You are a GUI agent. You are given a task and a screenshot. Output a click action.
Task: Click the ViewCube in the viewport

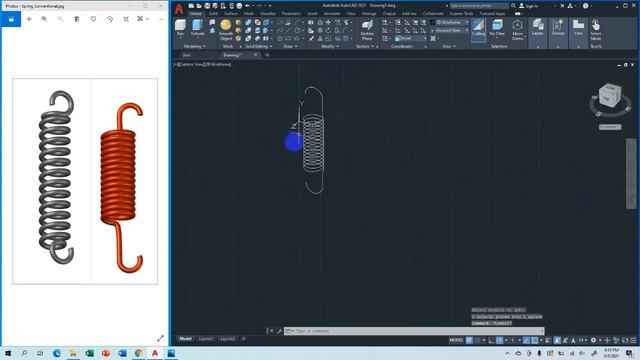click(610, 96)
